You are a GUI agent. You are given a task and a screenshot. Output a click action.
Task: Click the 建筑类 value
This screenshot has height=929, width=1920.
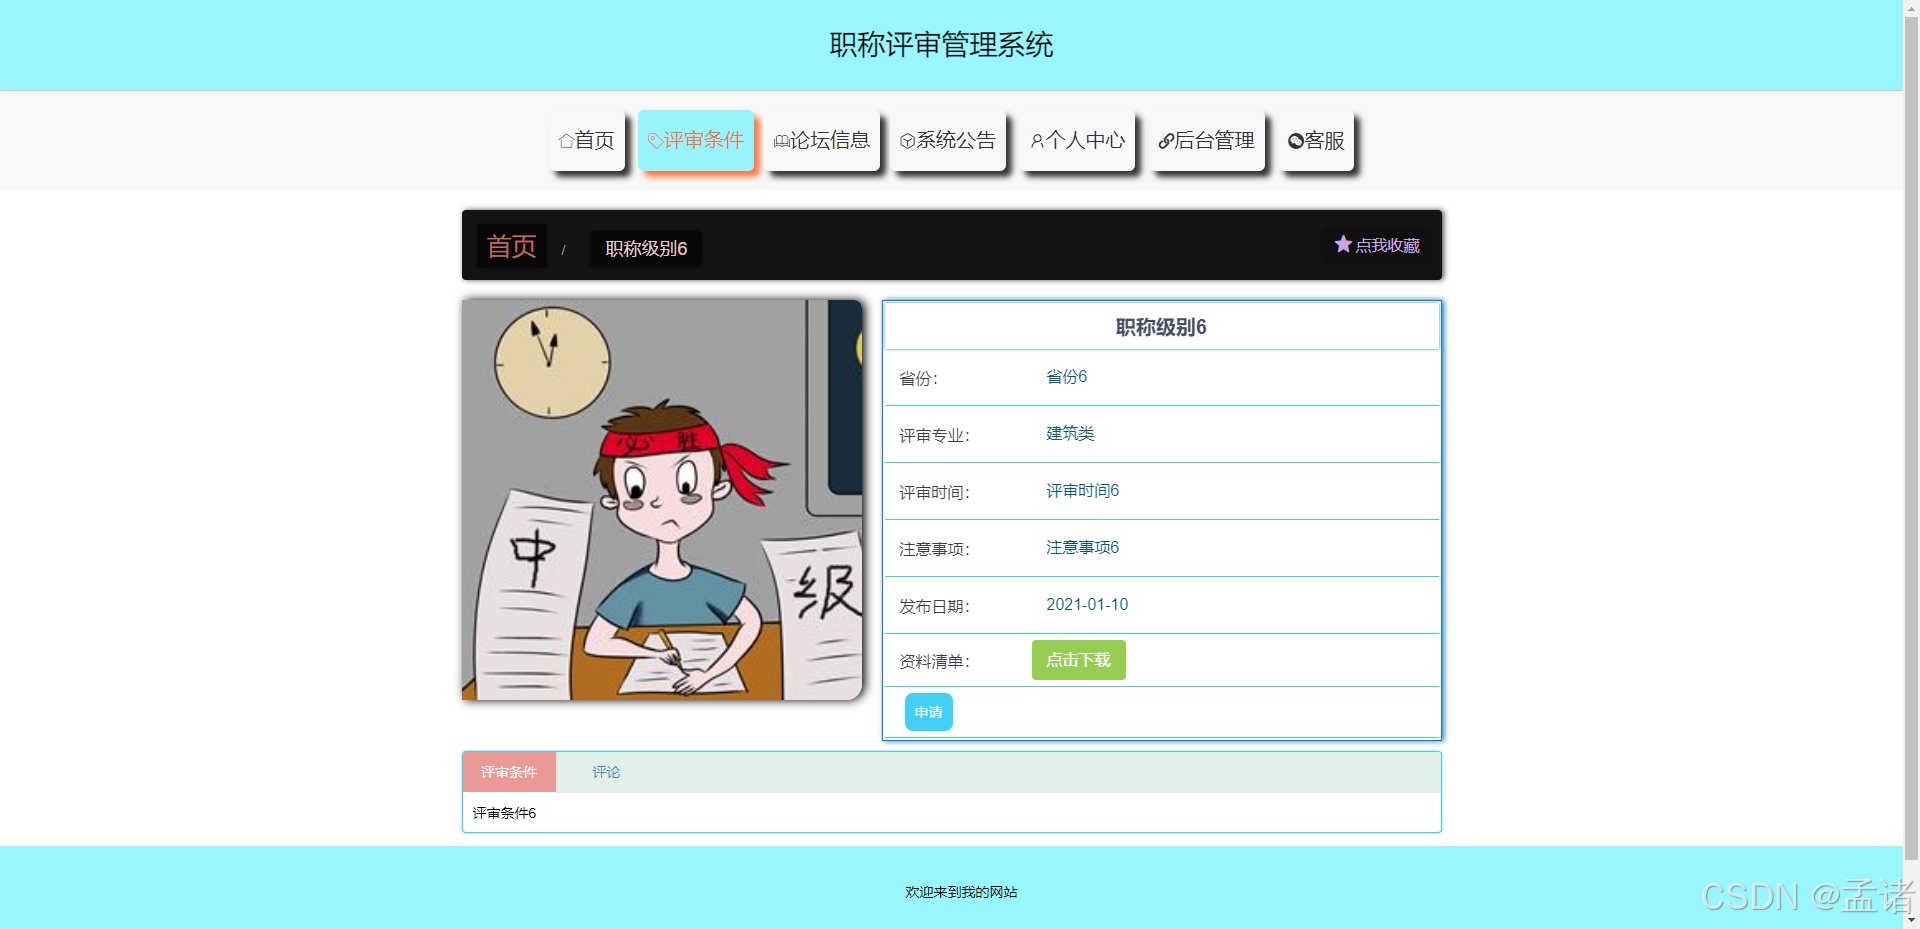tap(1070, 434)
